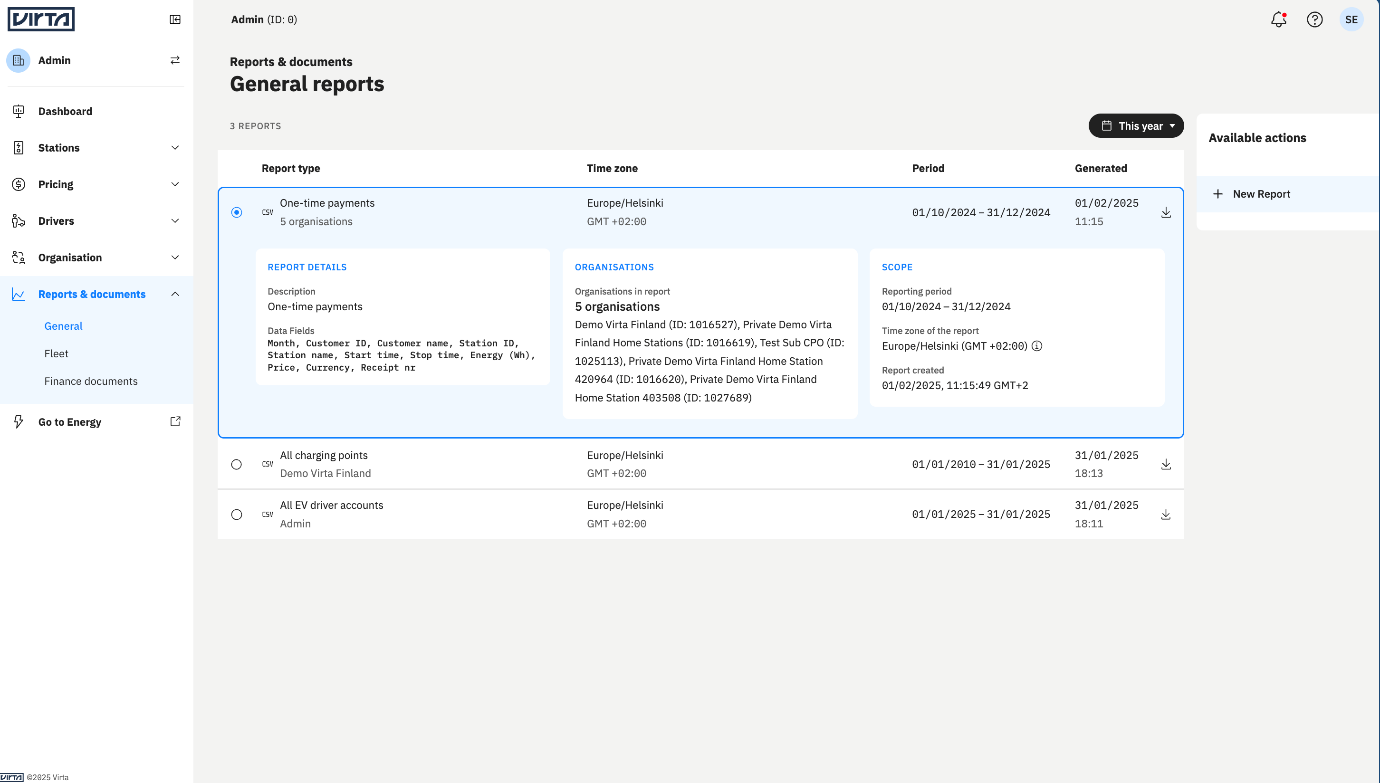1380x783 pixels.
Task: Click the Period column header
Action: tap(928, 168)
